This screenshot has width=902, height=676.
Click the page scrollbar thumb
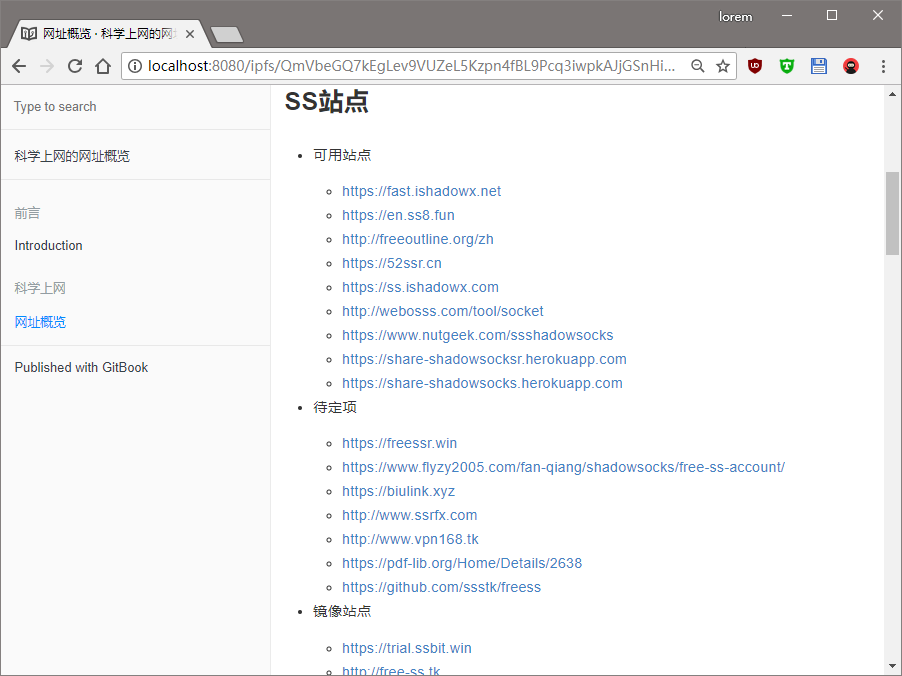coord(892,213)
